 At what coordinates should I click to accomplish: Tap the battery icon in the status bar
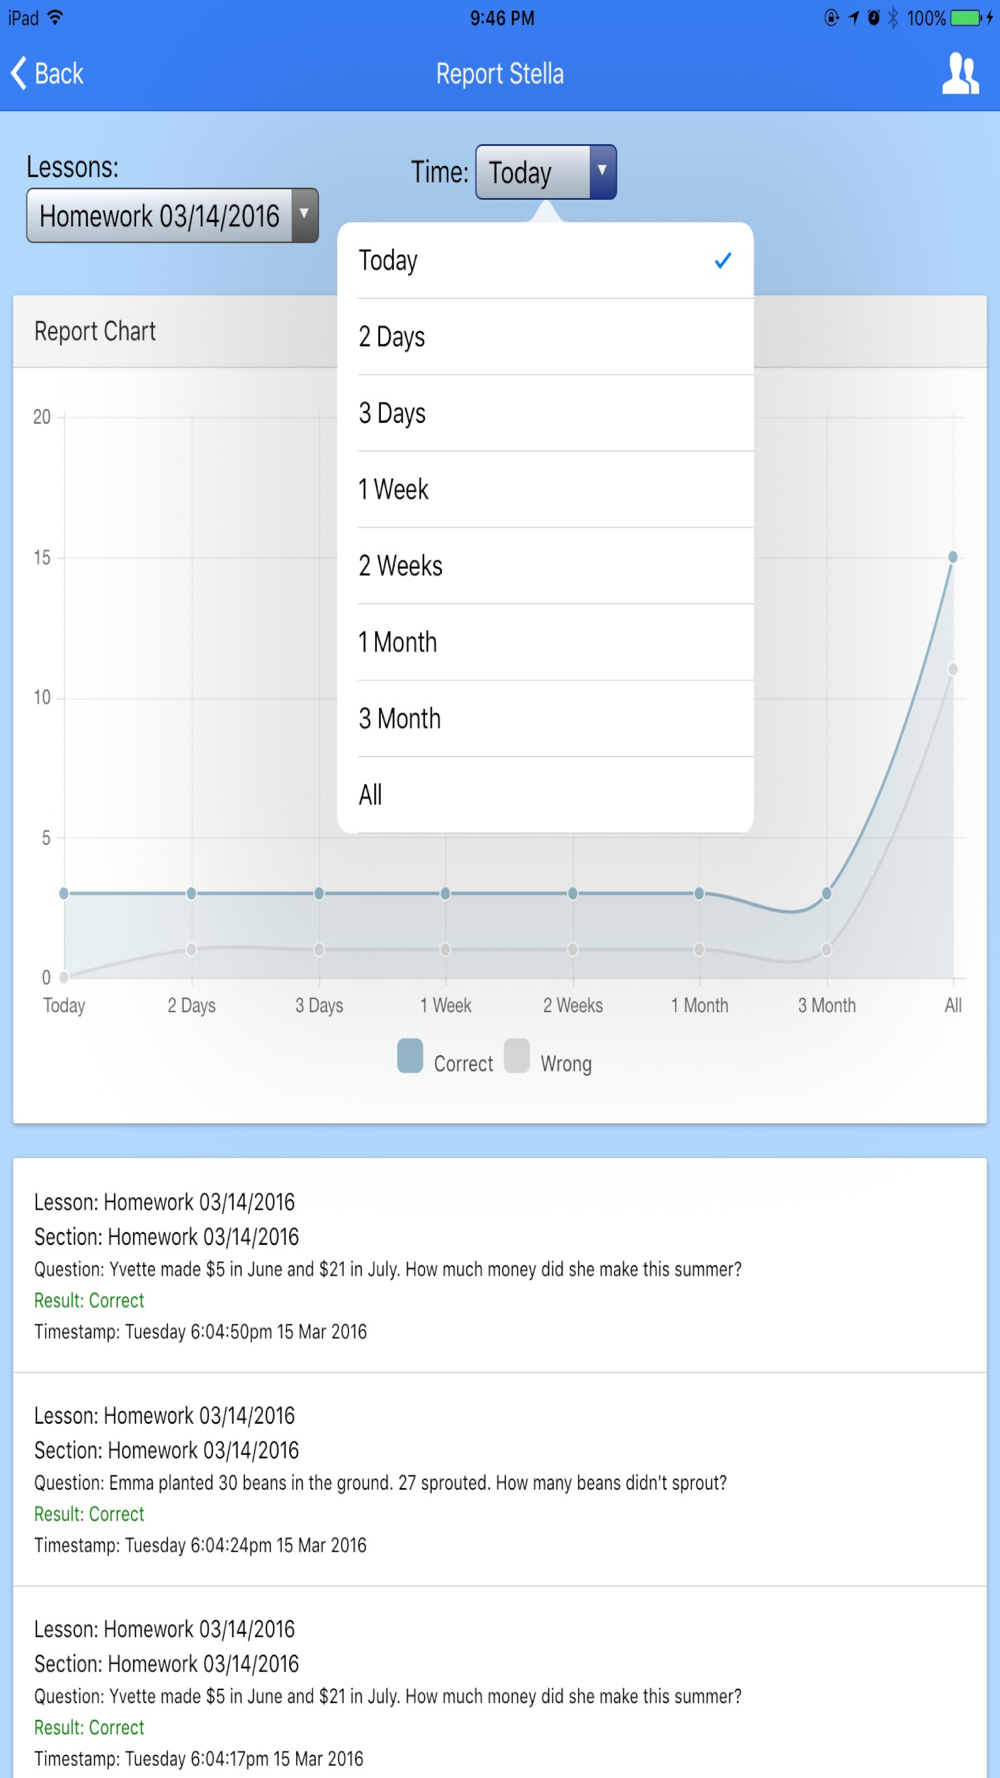pyautogui.click(x=966, y=18)
